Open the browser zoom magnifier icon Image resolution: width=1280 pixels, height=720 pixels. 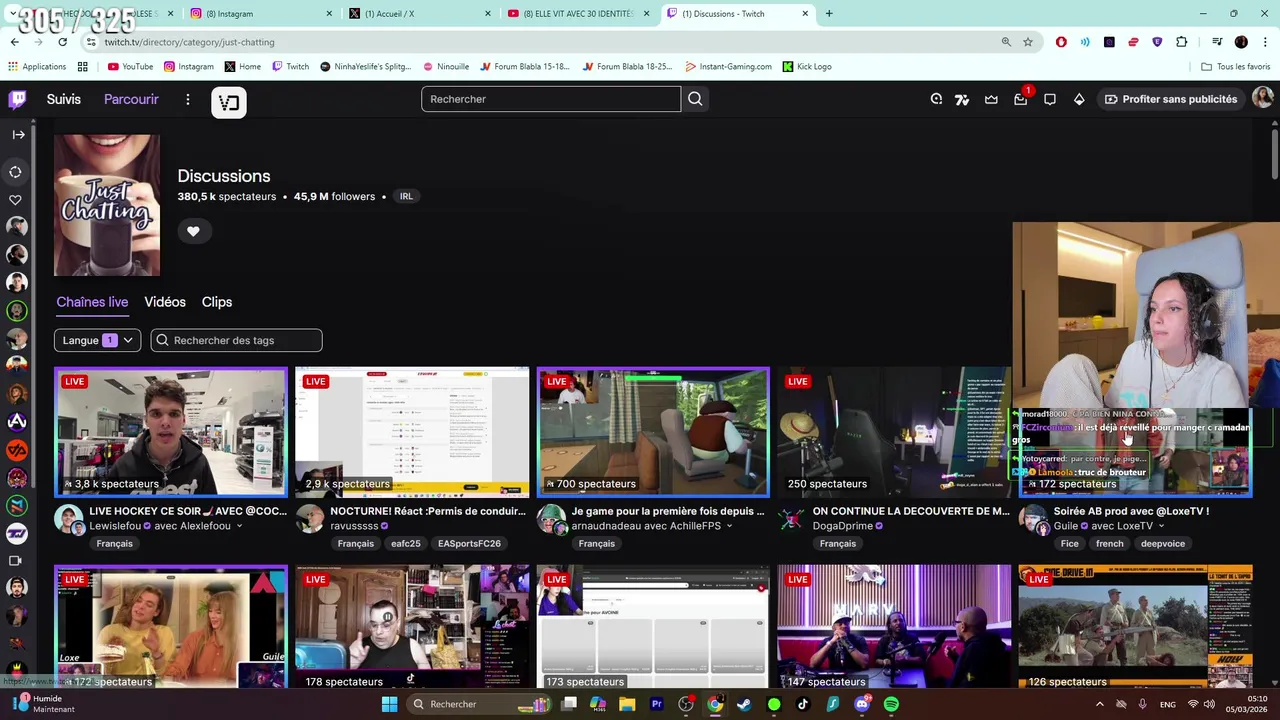coord(1006,42)
